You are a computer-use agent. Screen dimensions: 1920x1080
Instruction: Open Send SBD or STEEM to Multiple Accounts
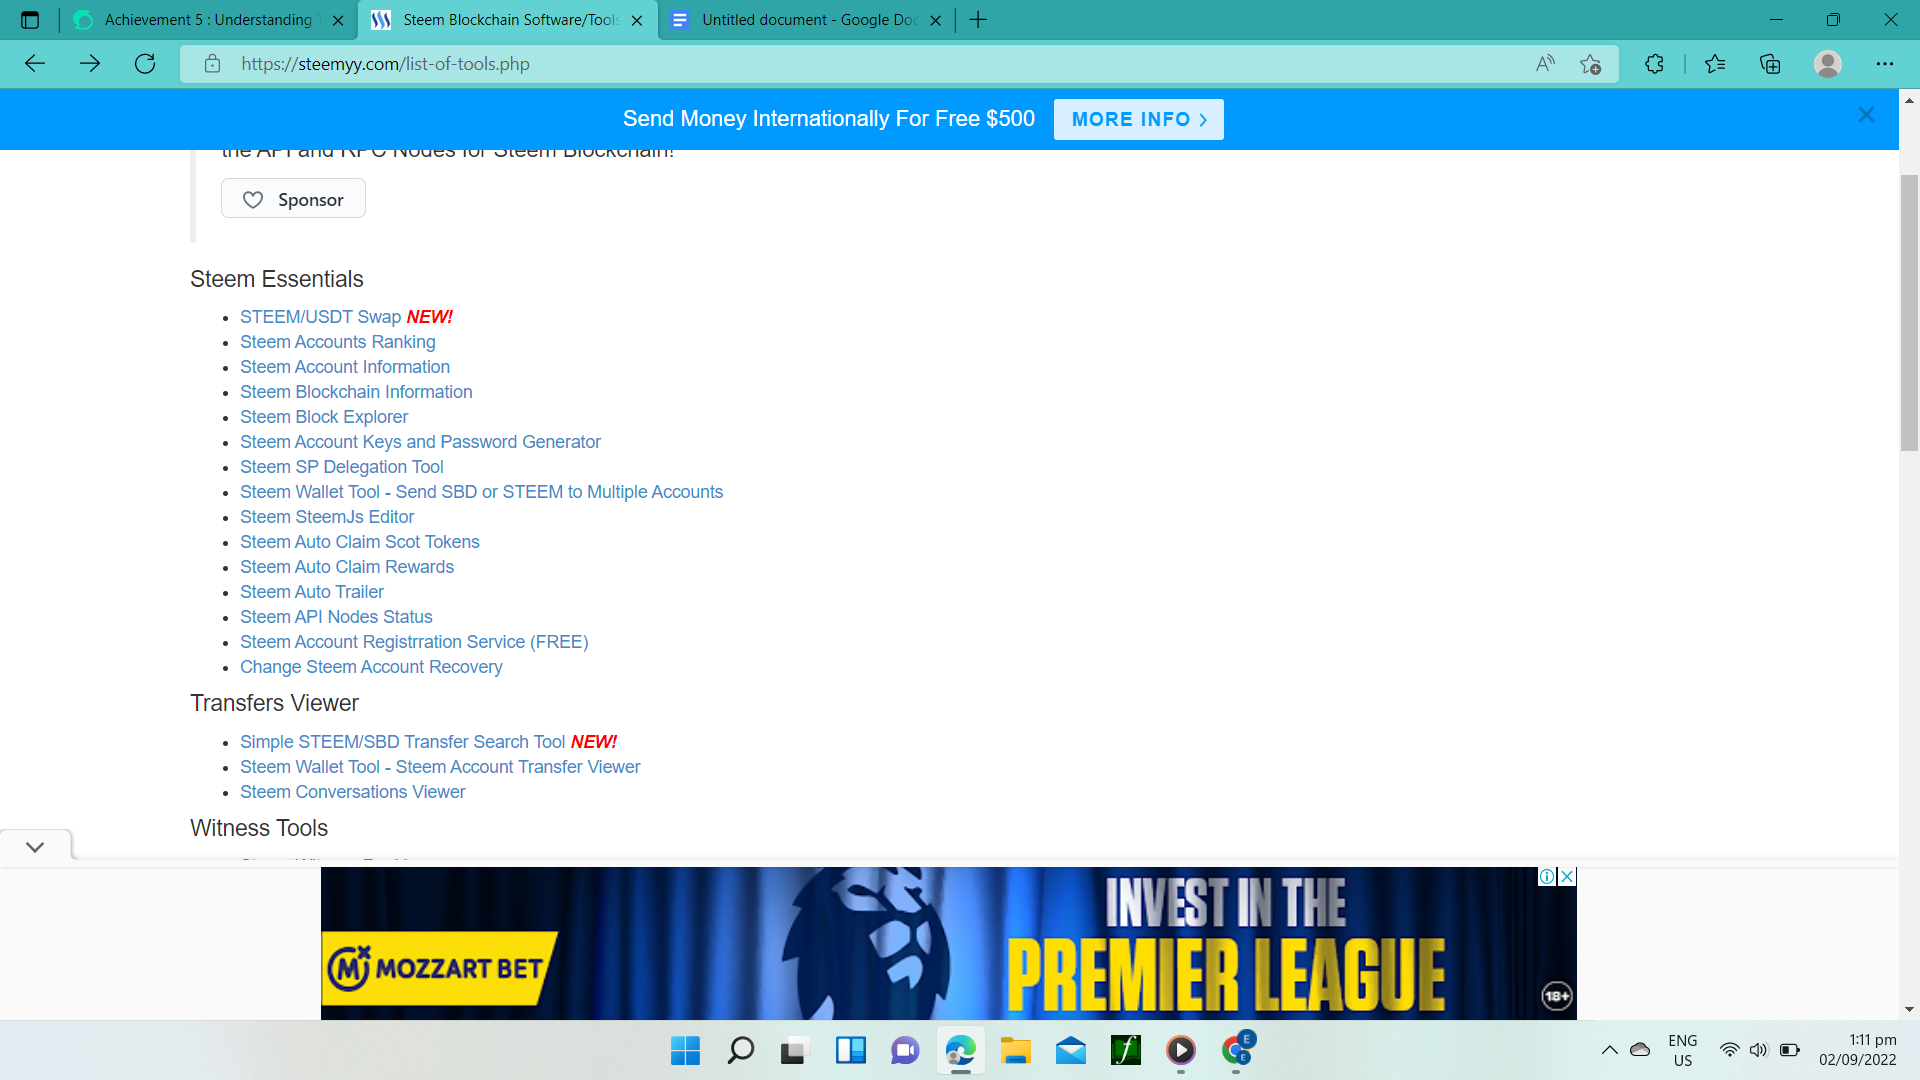[481, 492]
